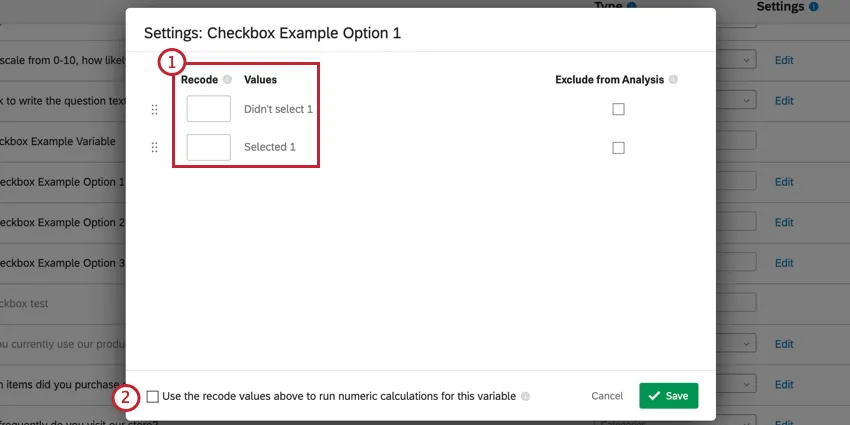
Task: Click the info icon next to Recode
Action: [x=227, y=79]
